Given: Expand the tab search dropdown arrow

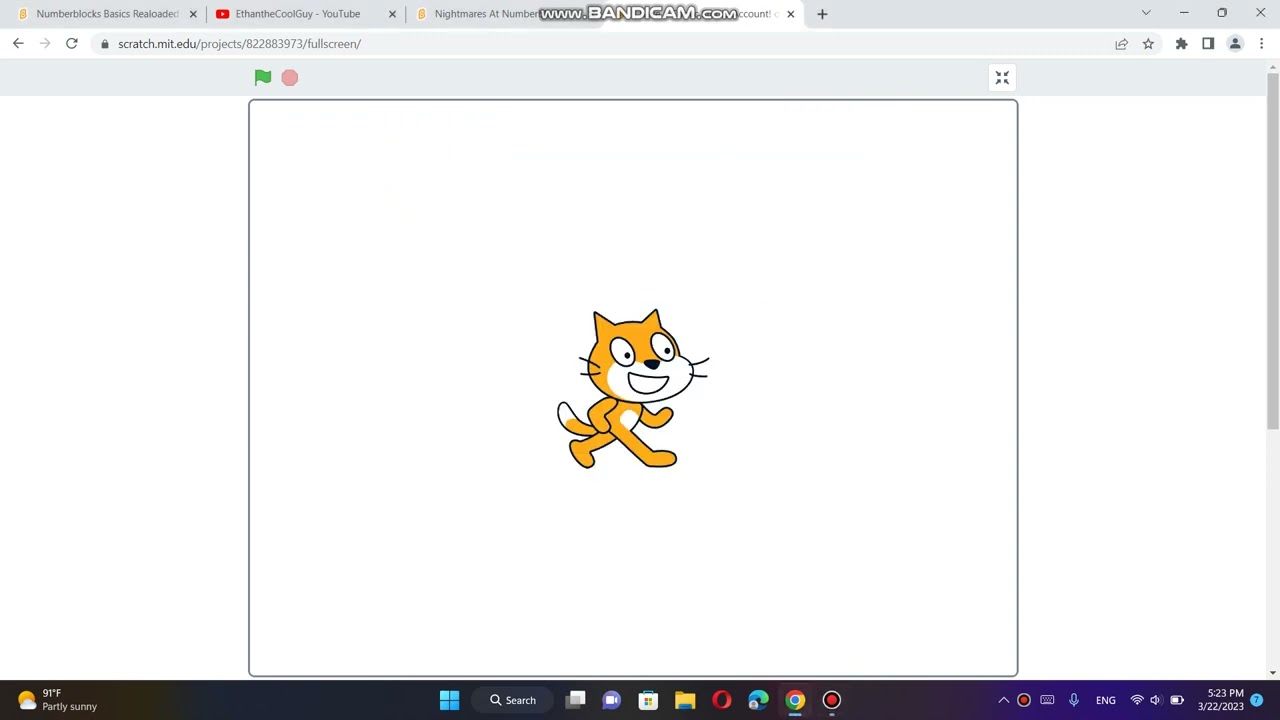Looking at the screenshot, I should pos(1146,13).
